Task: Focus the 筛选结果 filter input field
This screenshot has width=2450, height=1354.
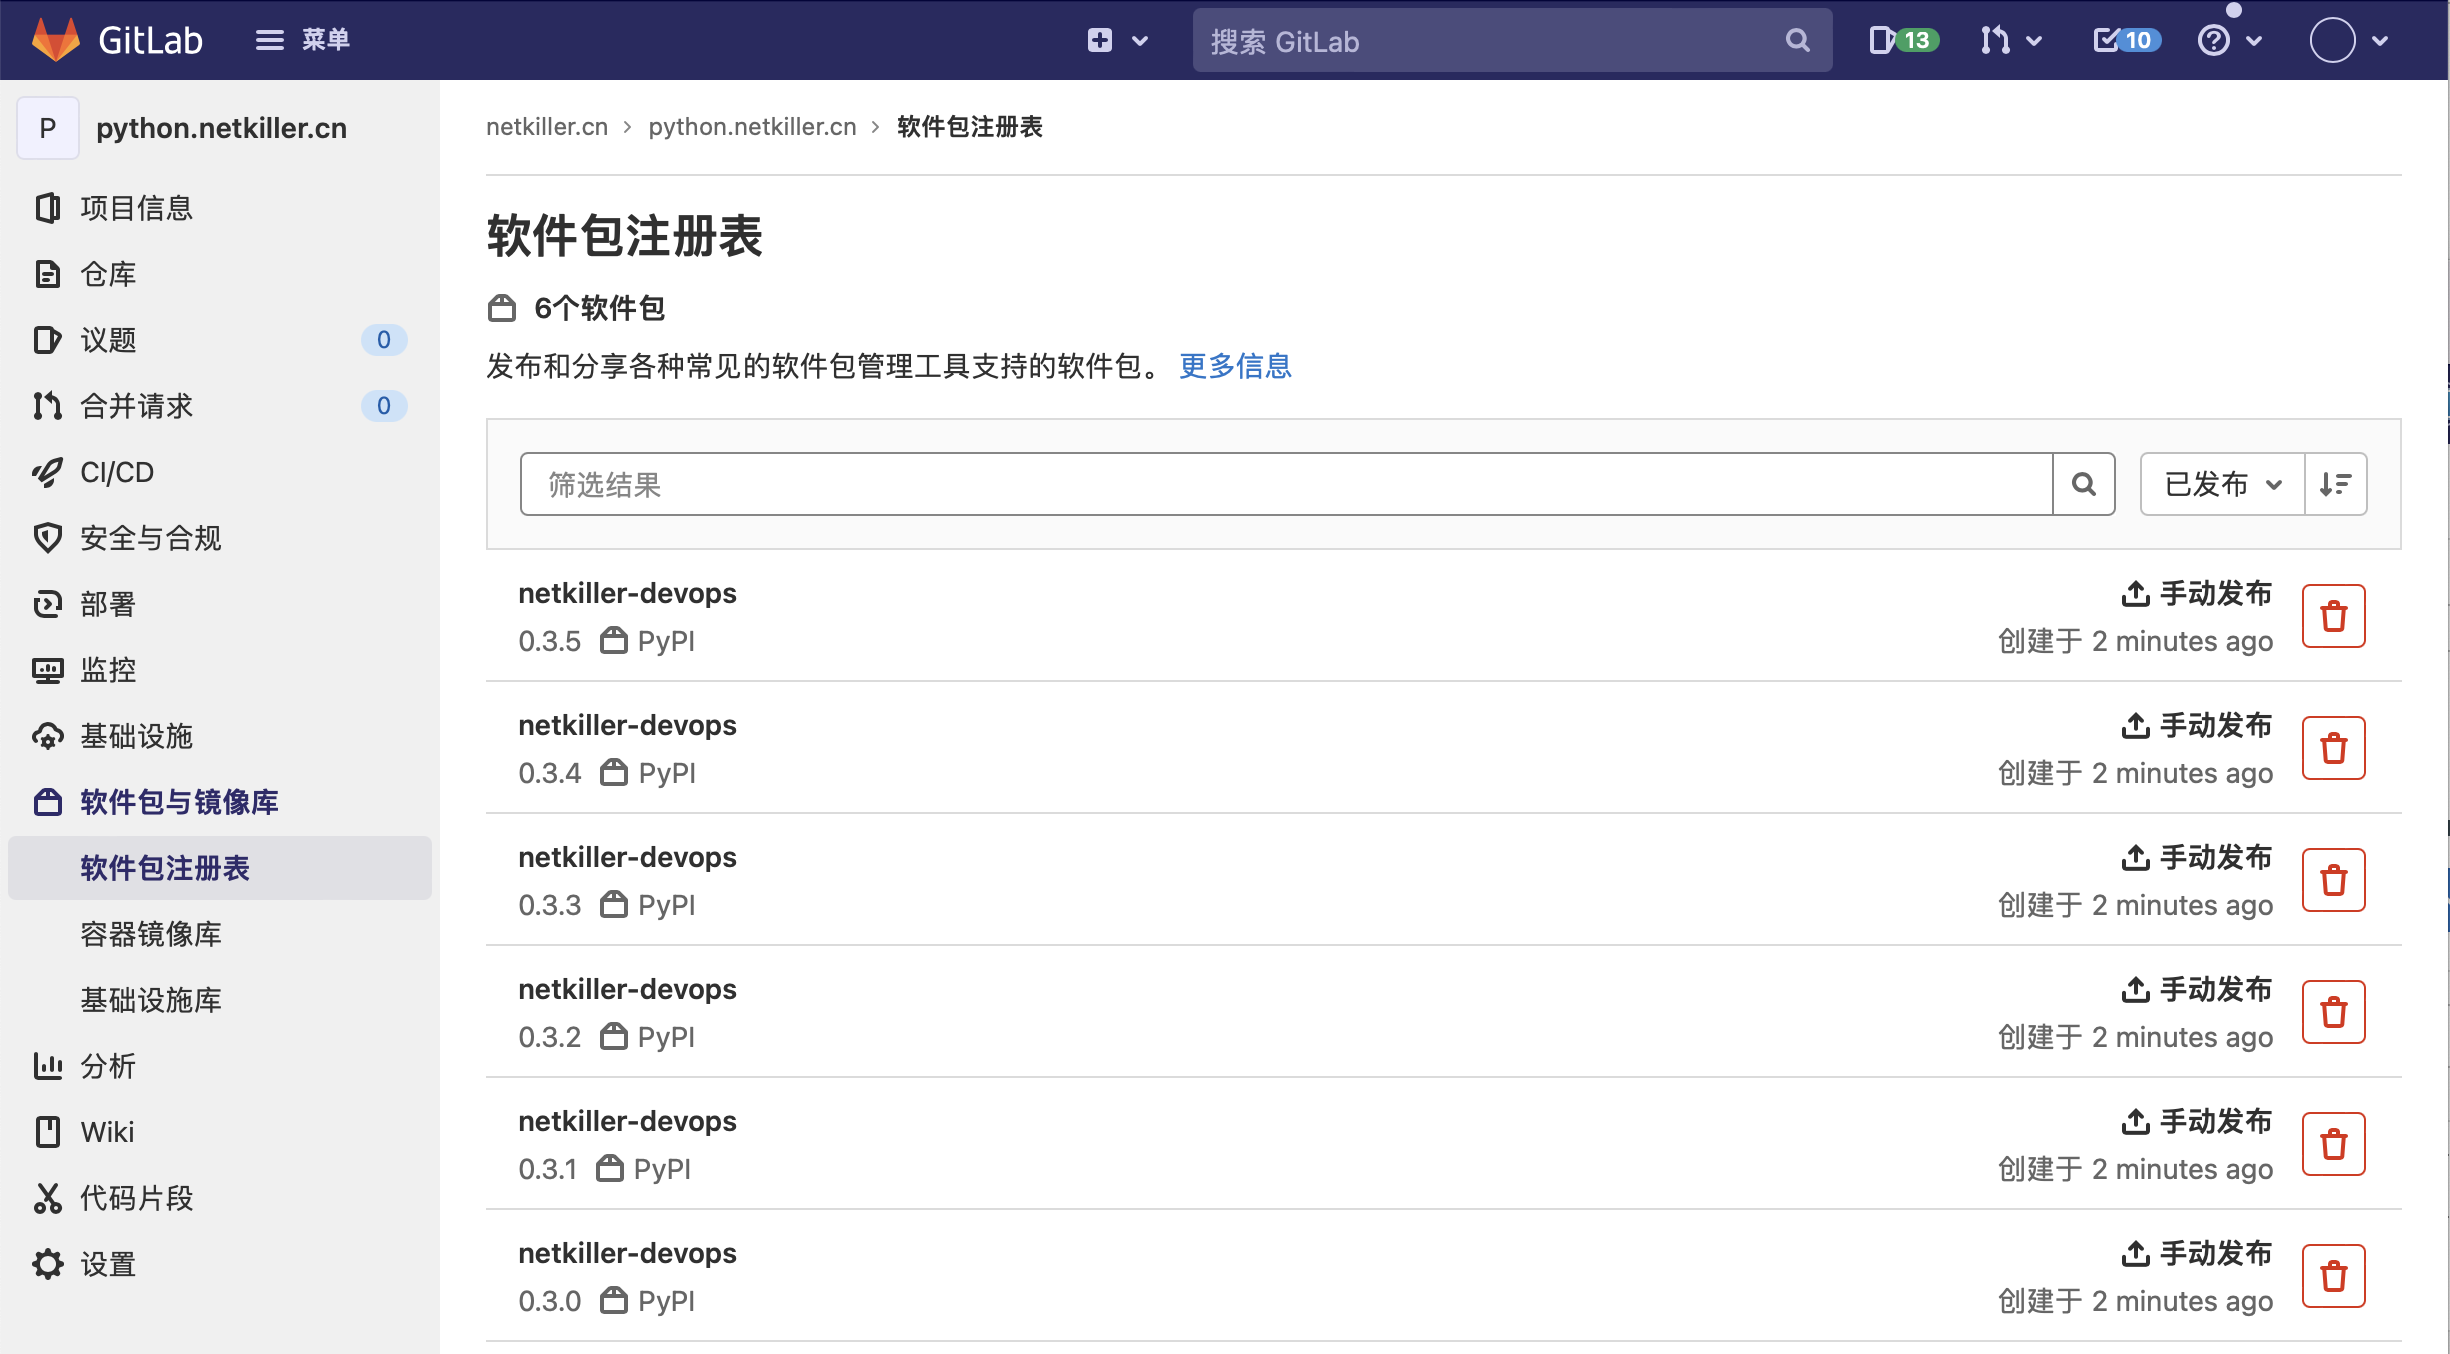Action: point(1285,485)
